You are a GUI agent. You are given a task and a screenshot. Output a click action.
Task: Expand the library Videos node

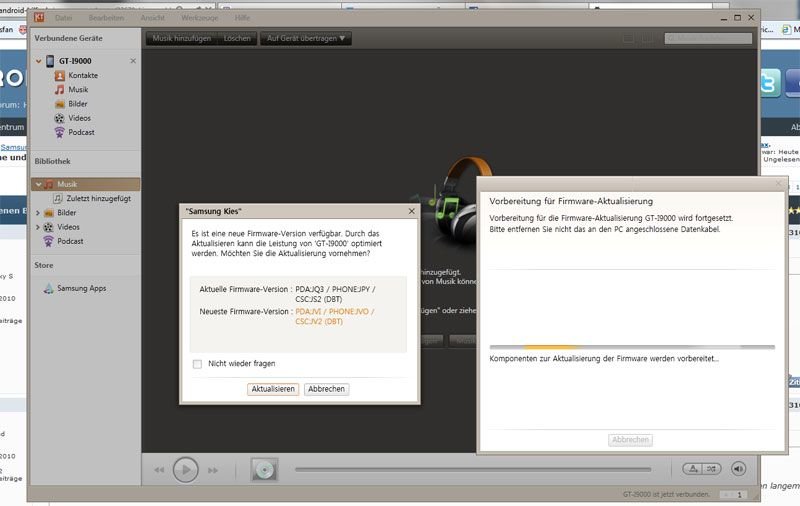[38, 227]
